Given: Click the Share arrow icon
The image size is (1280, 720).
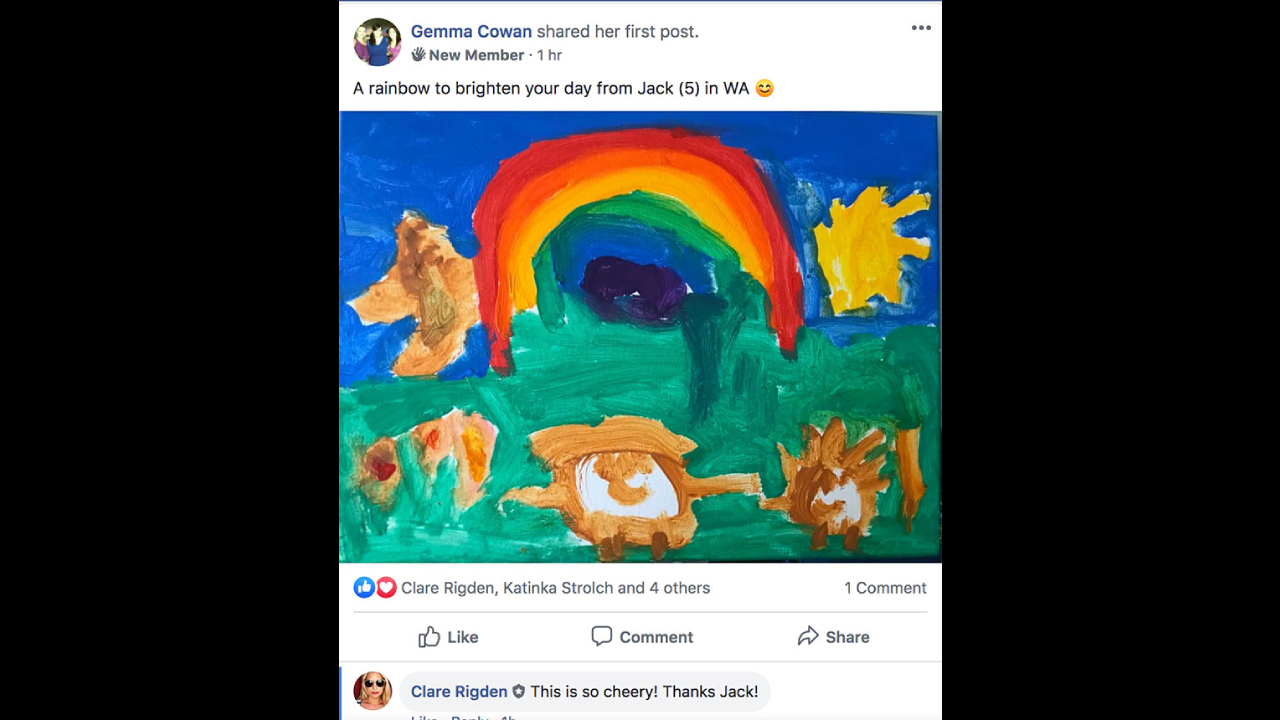Looking at the screenshot, I should click(808, 637).
